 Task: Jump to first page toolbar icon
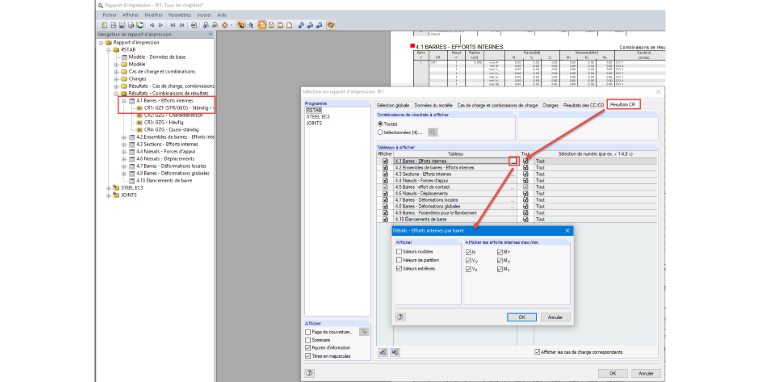(x=173, y=25)
